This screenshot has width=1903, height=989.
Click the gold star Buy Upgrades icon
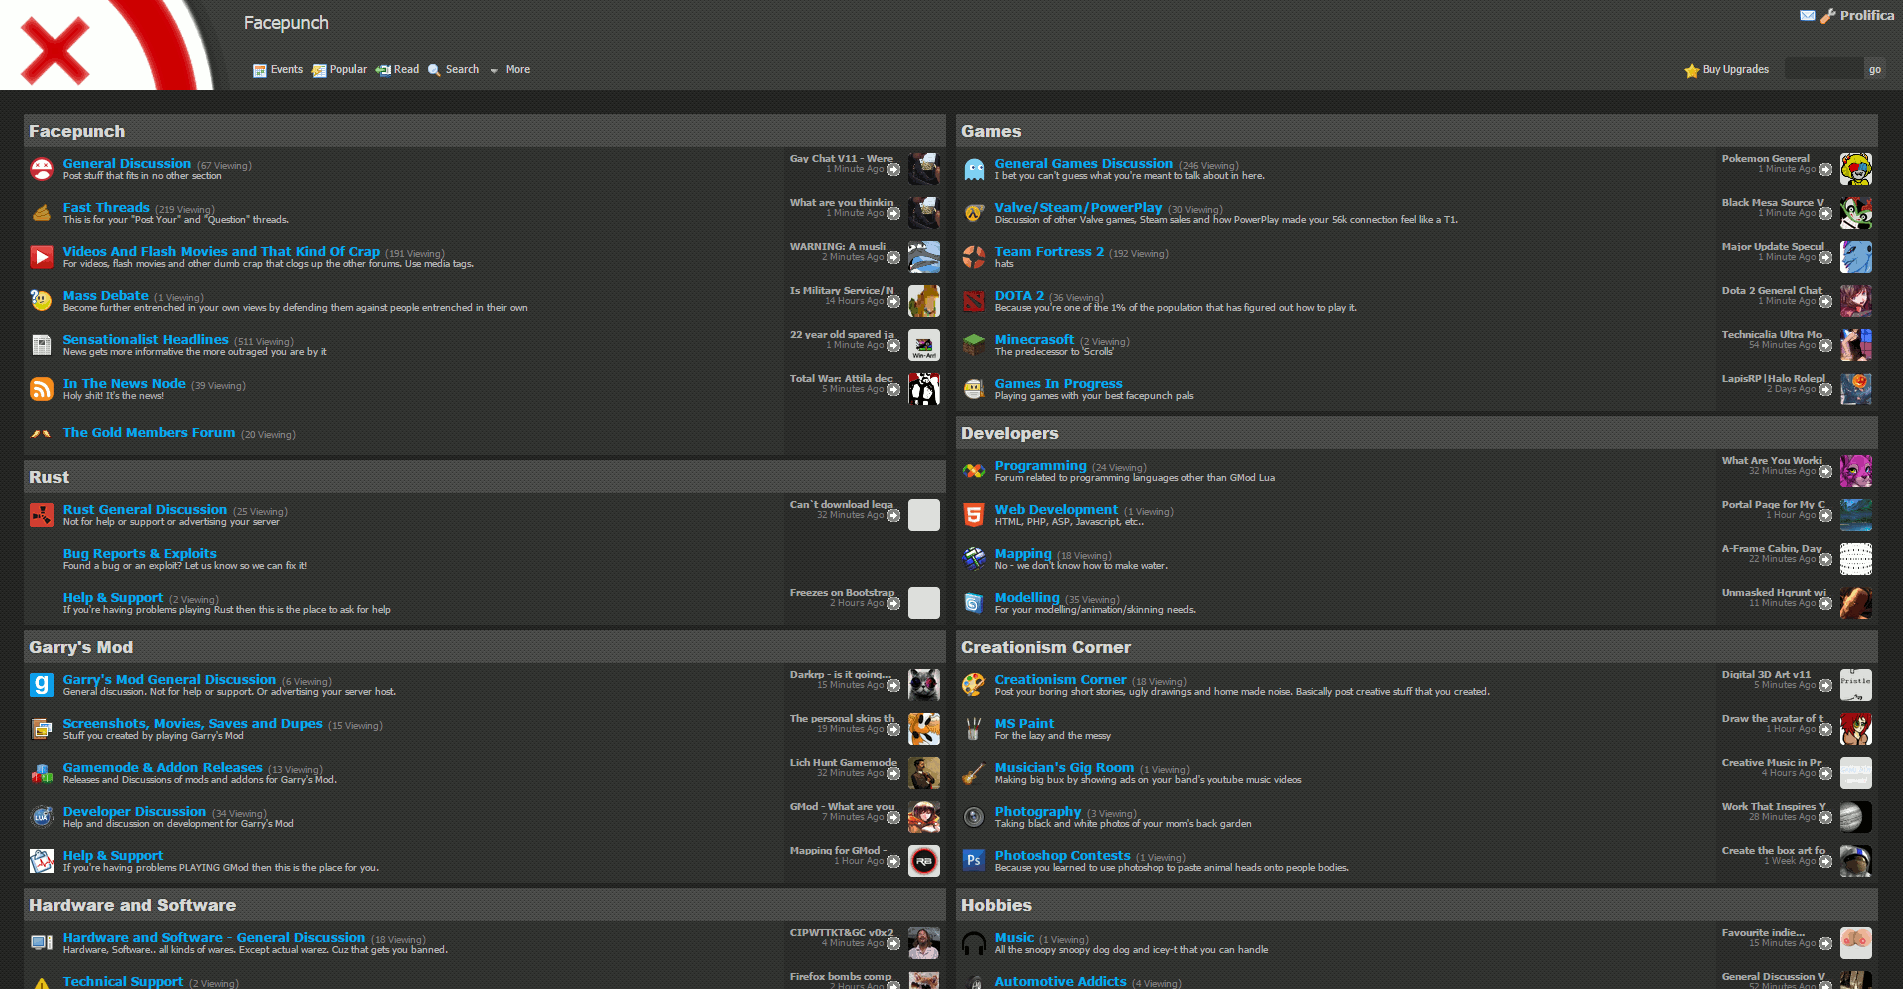point(1692,70)
